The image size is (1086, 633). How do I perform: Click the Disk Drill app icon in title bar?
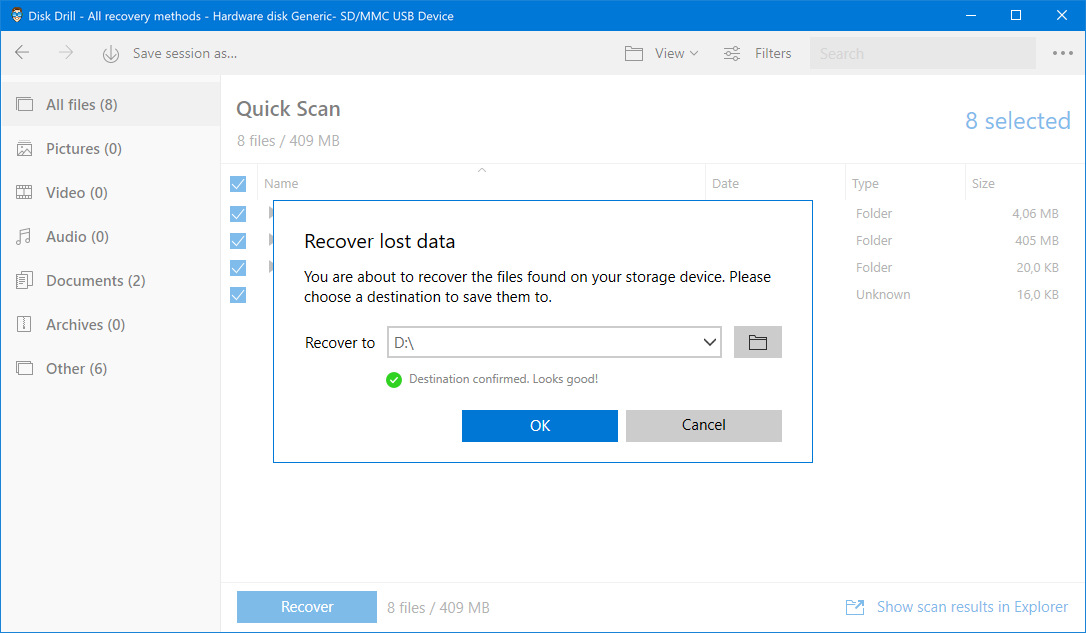[17, 15]
